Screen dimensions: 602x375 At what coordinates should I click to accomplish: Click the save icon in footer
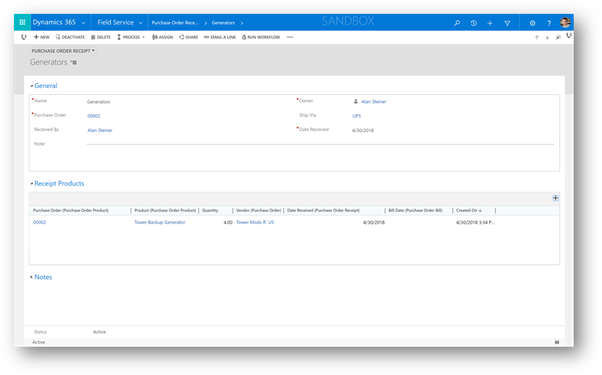pyautogui.click(x=557, y=342)
